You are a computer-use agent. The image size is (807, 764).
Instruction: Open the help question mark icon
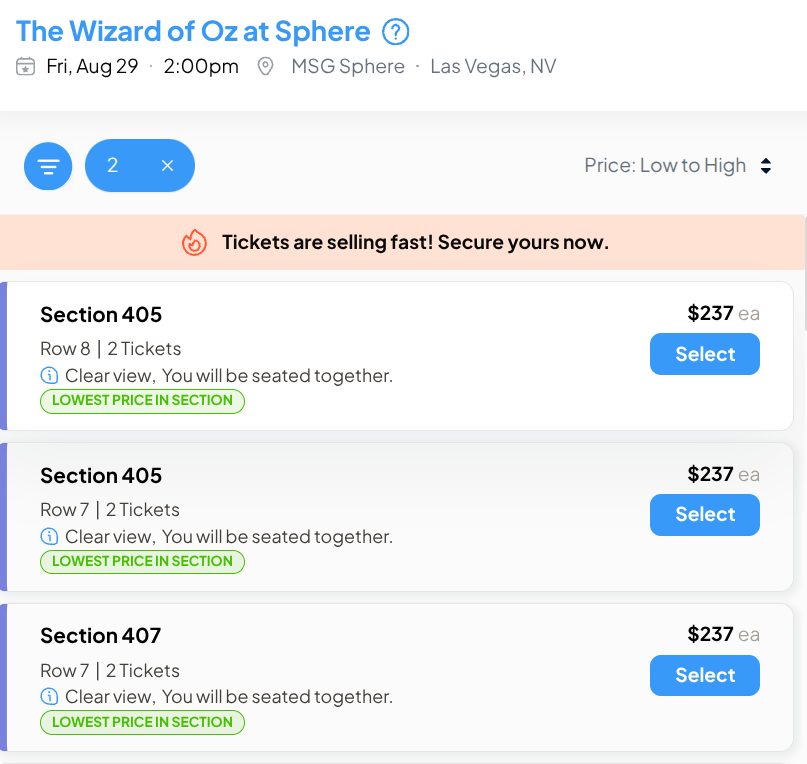pos(395,32)
